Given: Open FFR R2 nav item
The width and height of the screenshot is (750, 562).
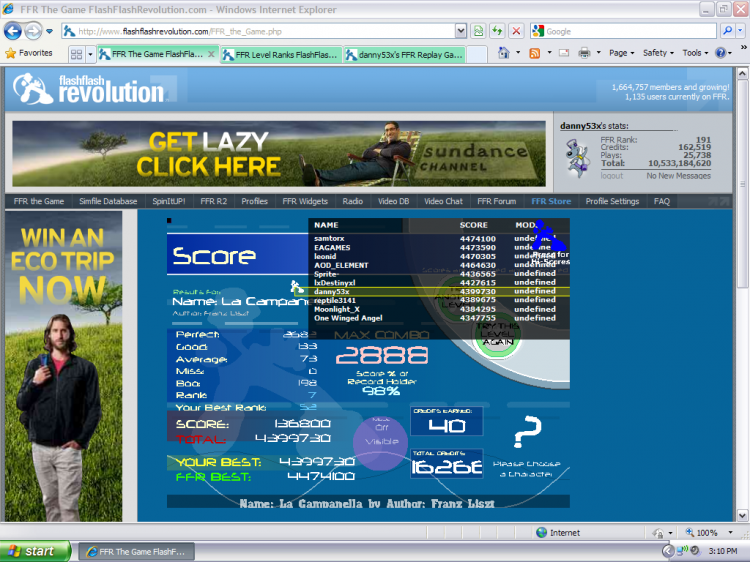Looking at the screenshot, I should tap(214, 201).
